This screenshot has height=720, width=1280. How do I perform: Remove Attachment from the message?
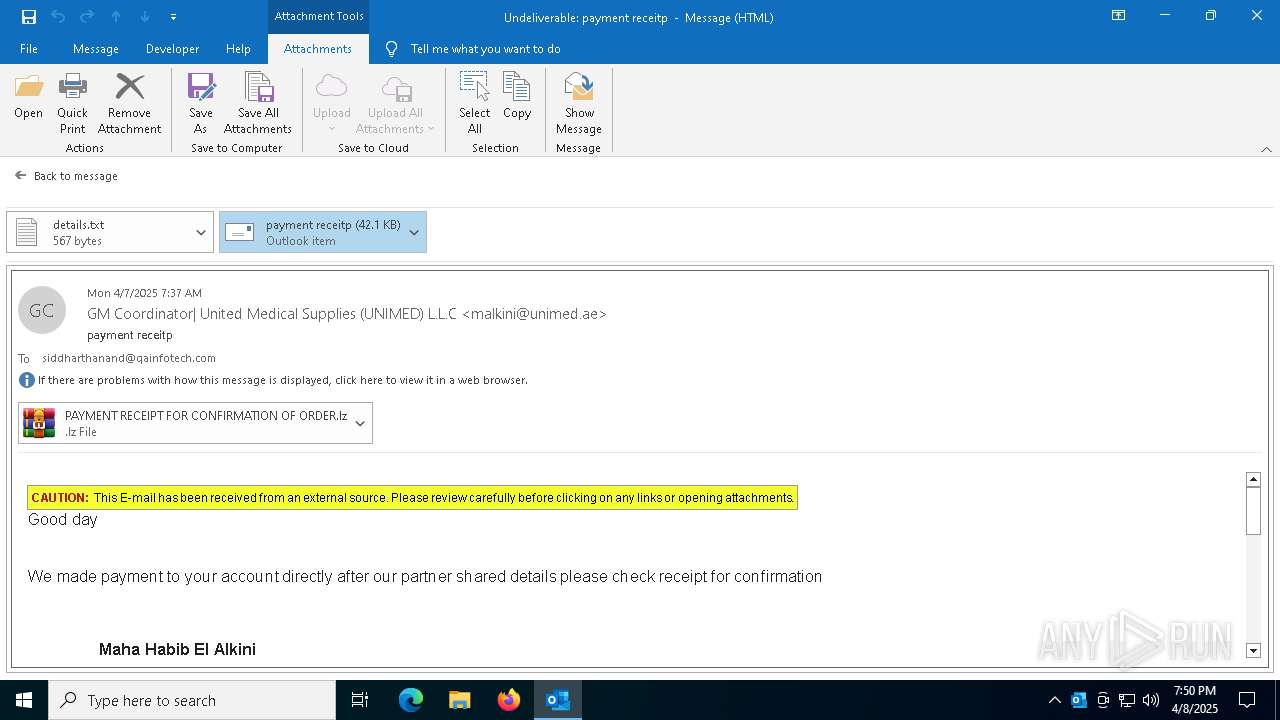[x=129, y=103]
